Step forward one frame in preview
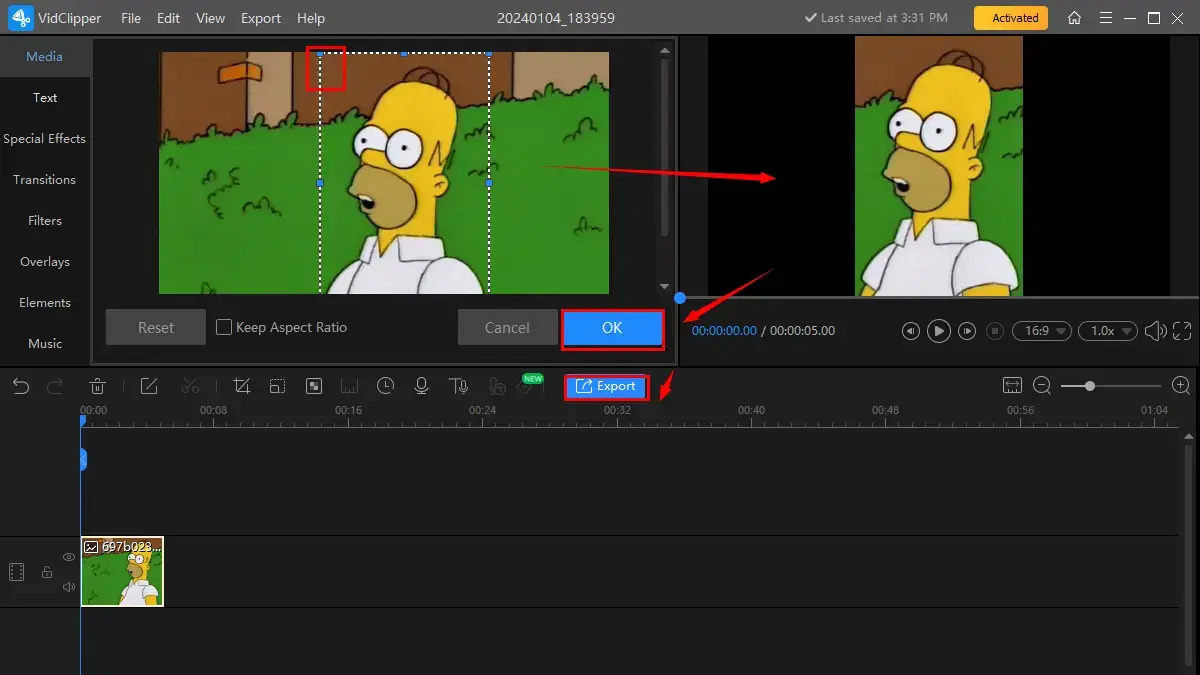 tap(967, 330)
